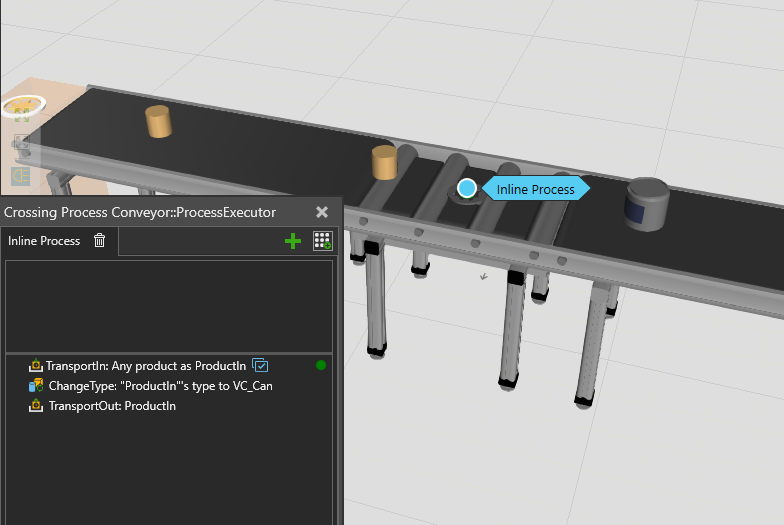Image resolution: width=784 pixels, height=525 pixels.
Task: Click the Inline Process label in viewport
Action: point(535,189)
